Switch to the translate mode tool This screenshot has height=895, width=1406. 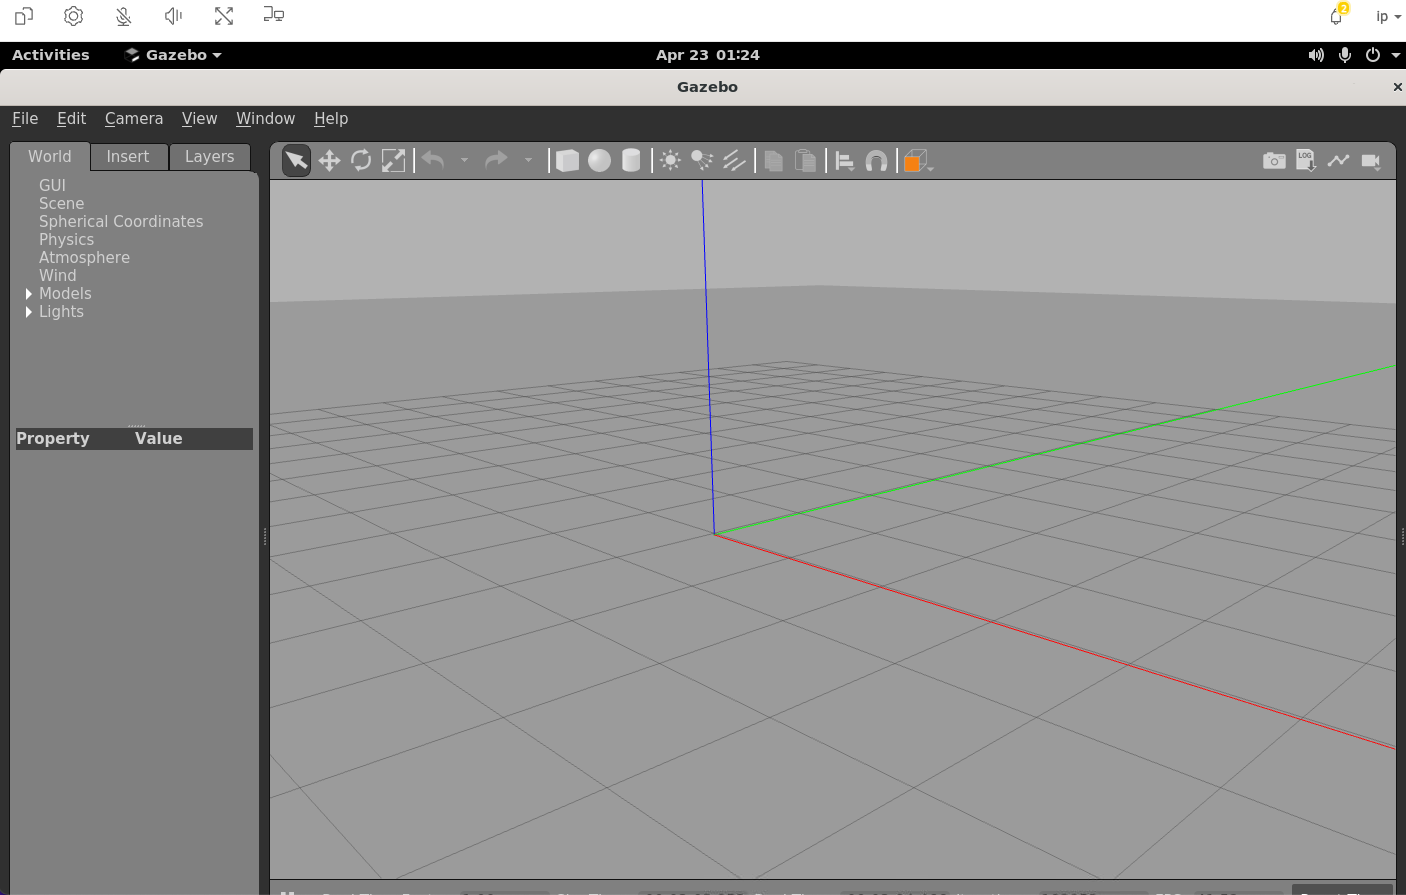point(329,160)
